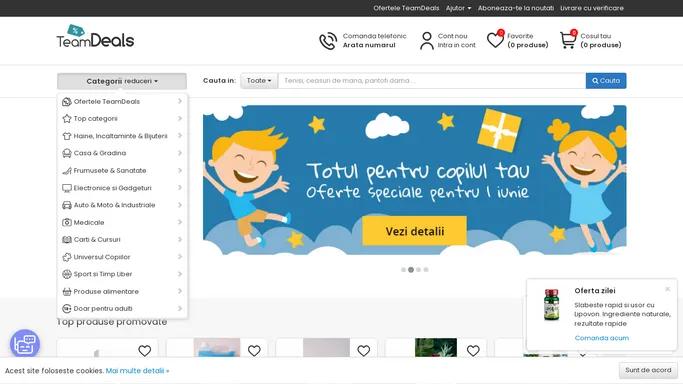Click the Lipovon product thumbnail
Screen dimensions: 683x384
(x=551, y=305)
